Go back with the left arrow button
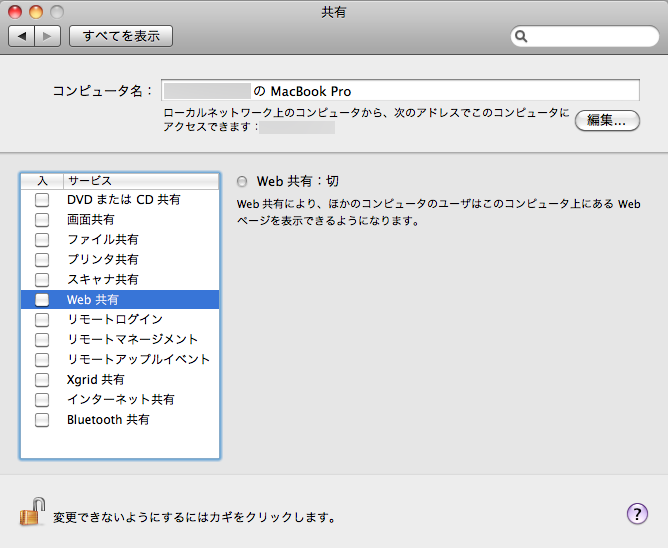This screenshot has width=668, height=548. pos(22,36)
